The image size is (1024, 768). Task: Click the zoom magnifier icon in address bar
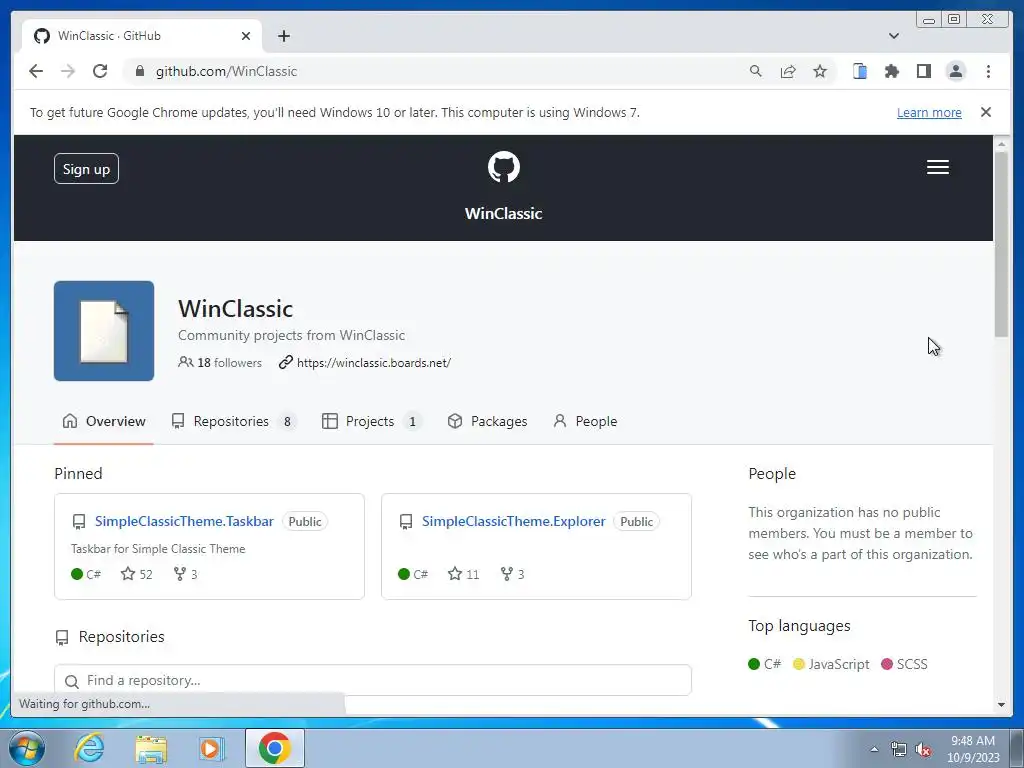coord(756,71)
